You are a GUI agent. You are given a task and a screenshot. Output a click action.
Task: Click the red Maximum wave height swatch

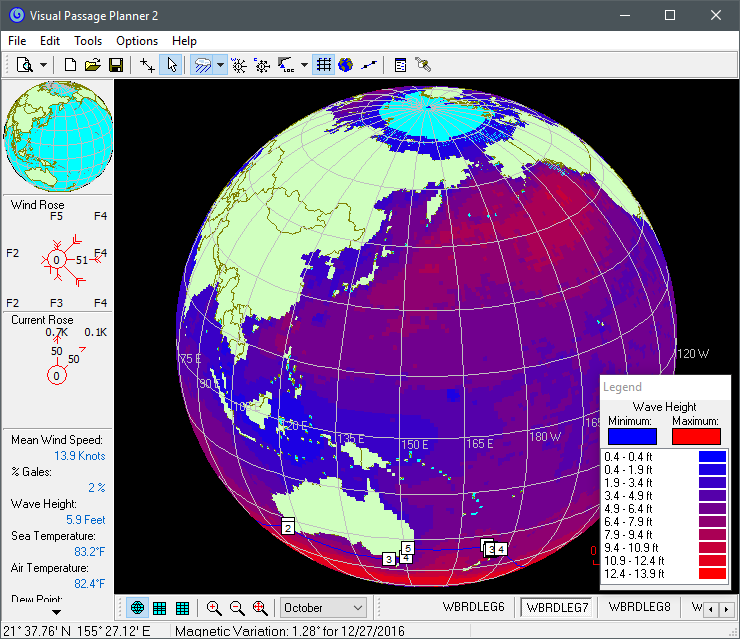[696, 435]
